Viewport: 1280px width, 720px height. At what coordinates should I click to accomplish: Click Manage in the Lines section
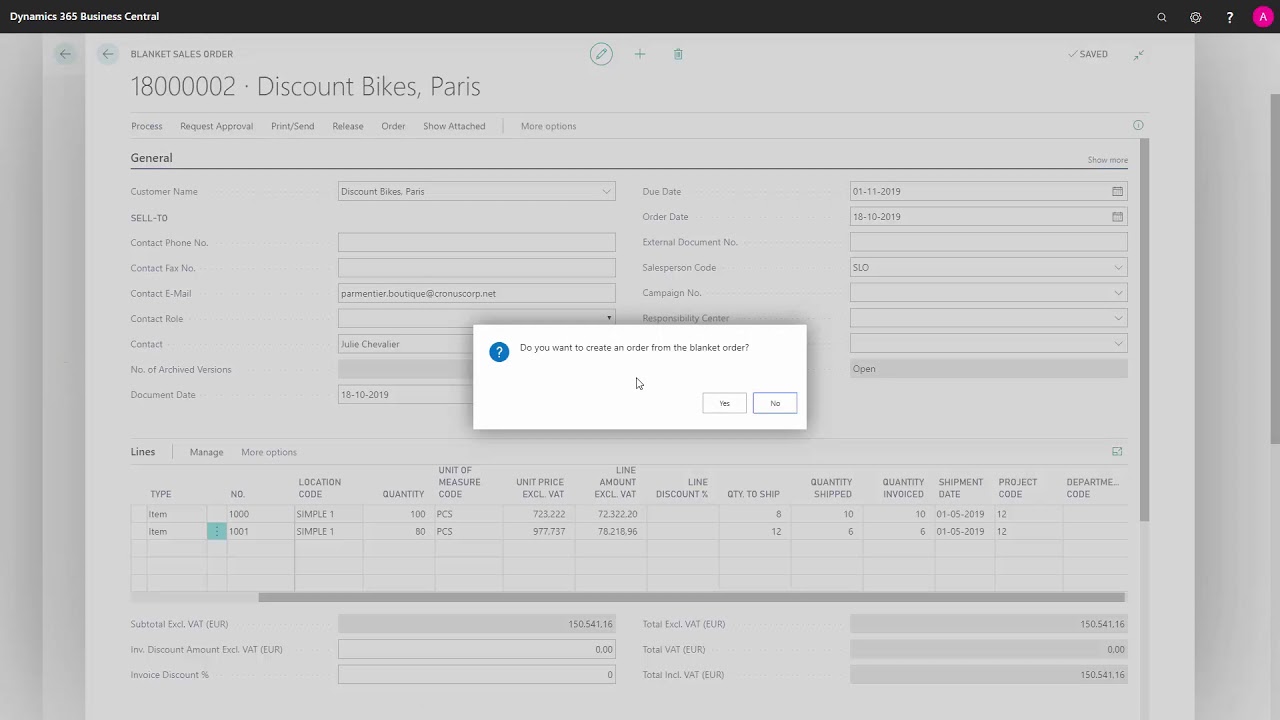206,452
